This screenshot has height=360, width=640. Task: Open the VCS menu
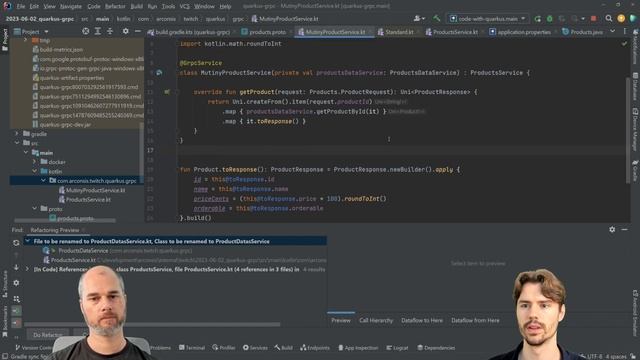coord(184,7)
